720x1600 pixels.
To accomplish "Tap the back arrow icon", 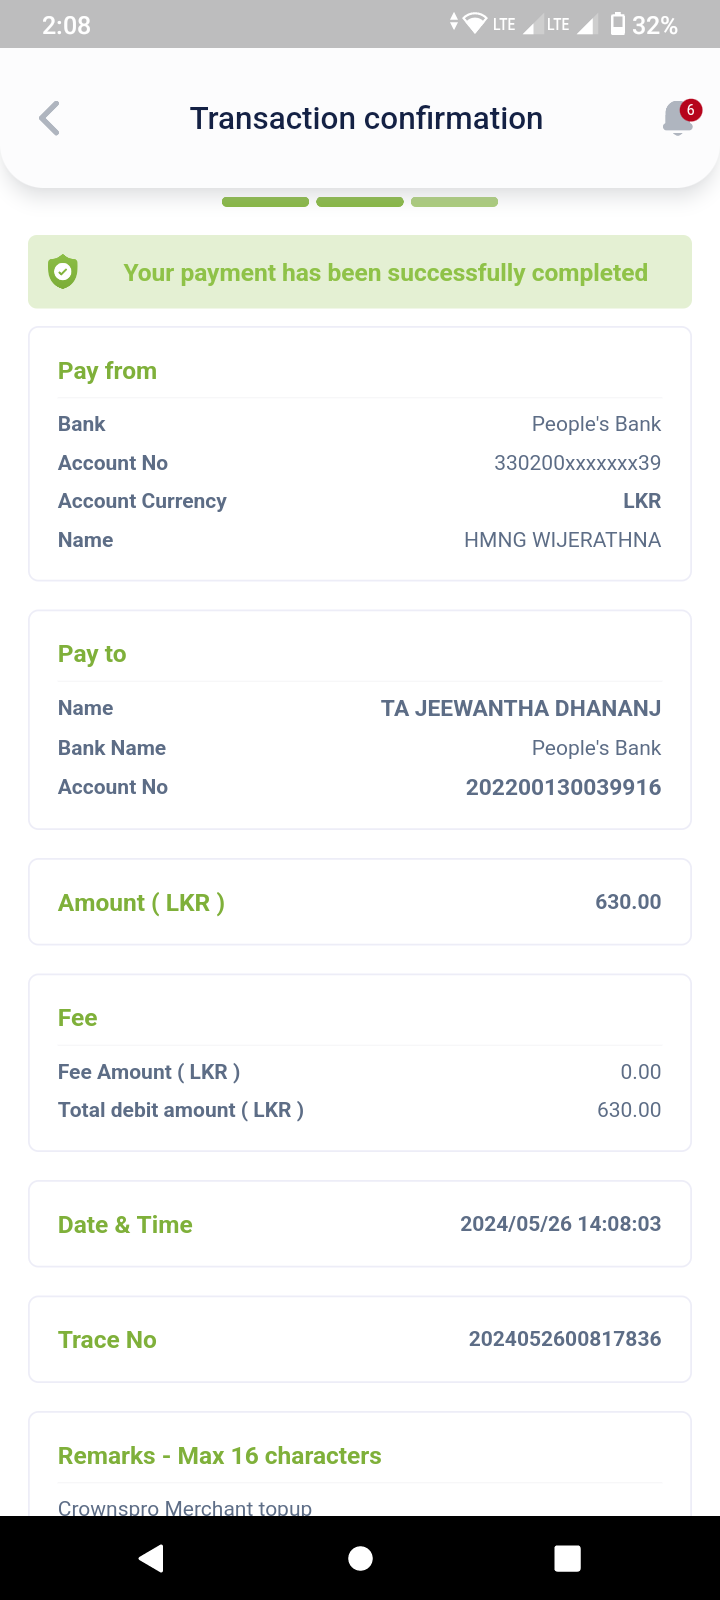I will pos(49,118).
